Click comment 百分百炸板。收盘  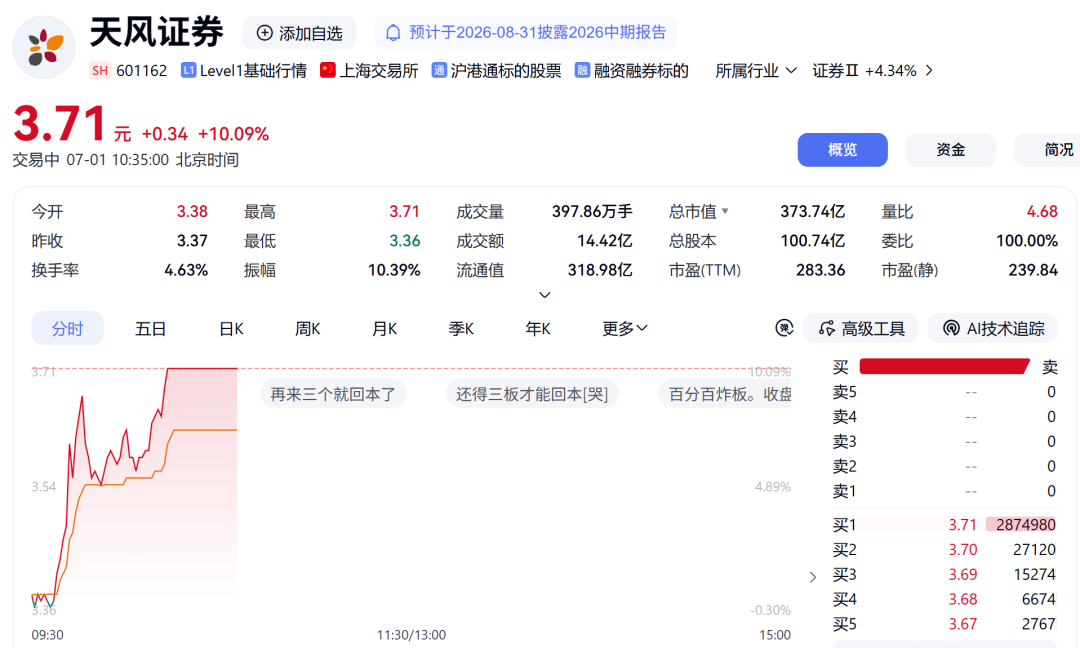pos(725,394)
